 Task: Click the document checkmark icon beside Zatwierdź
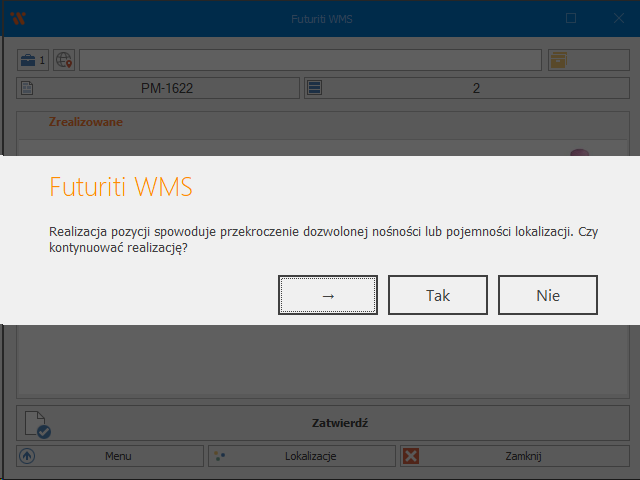point(37,424)
